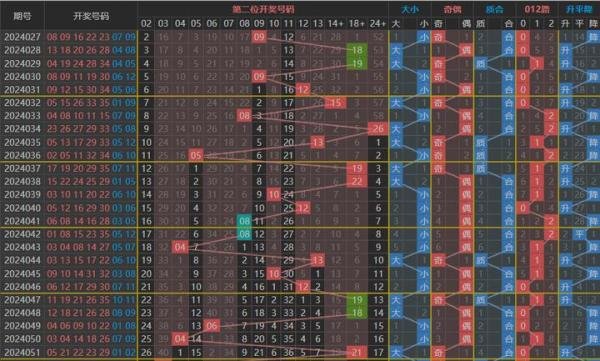Click red 04 cell in row 2024050
Screen dimensions: 600x361
(x=180, y=339)
